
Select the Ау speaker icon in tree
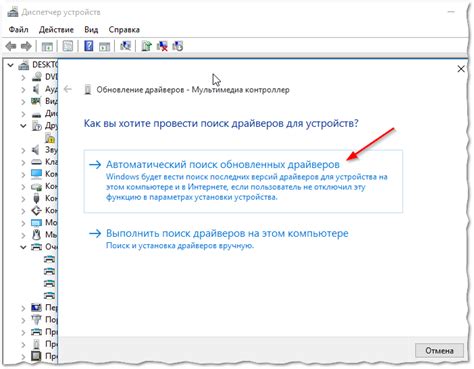tap(36, 89)
